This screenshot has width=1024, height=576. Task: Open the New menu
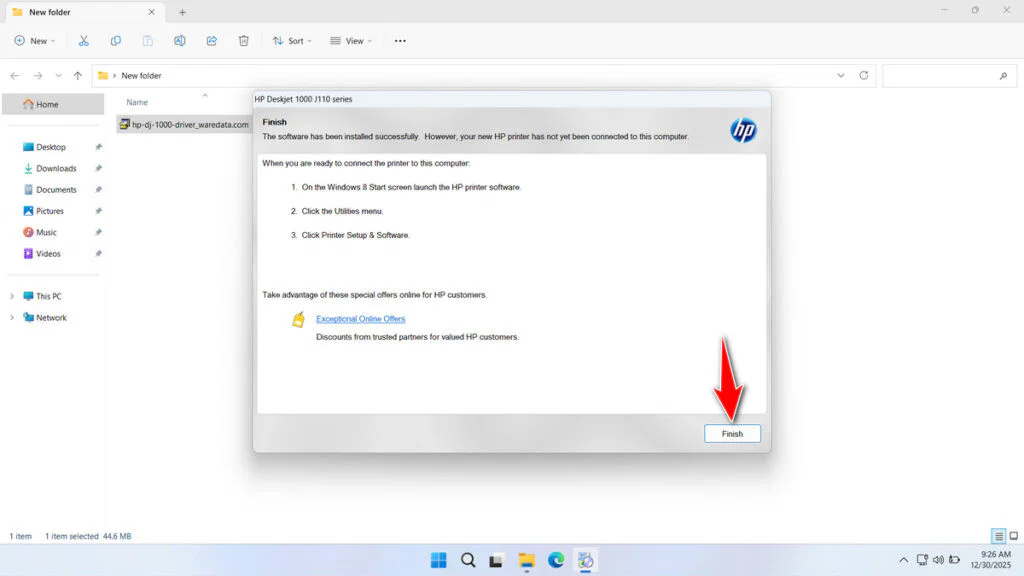(x=34, y=40)
